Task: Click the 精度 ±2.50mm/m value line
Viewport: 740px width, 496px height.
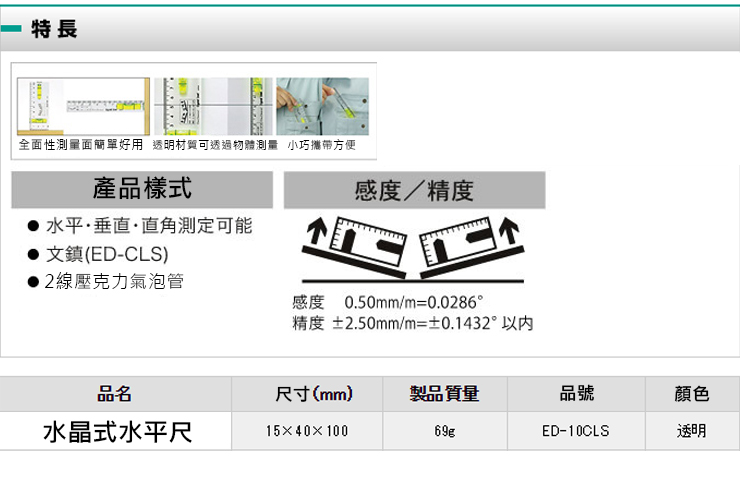Action: coord(412,323)
